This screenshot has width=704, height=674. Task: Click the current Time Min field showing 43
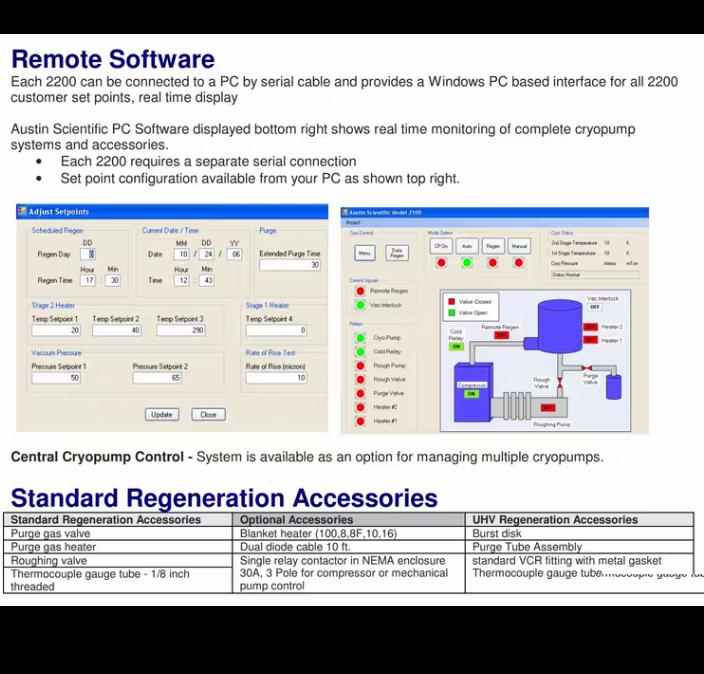(x=207, y=280)
